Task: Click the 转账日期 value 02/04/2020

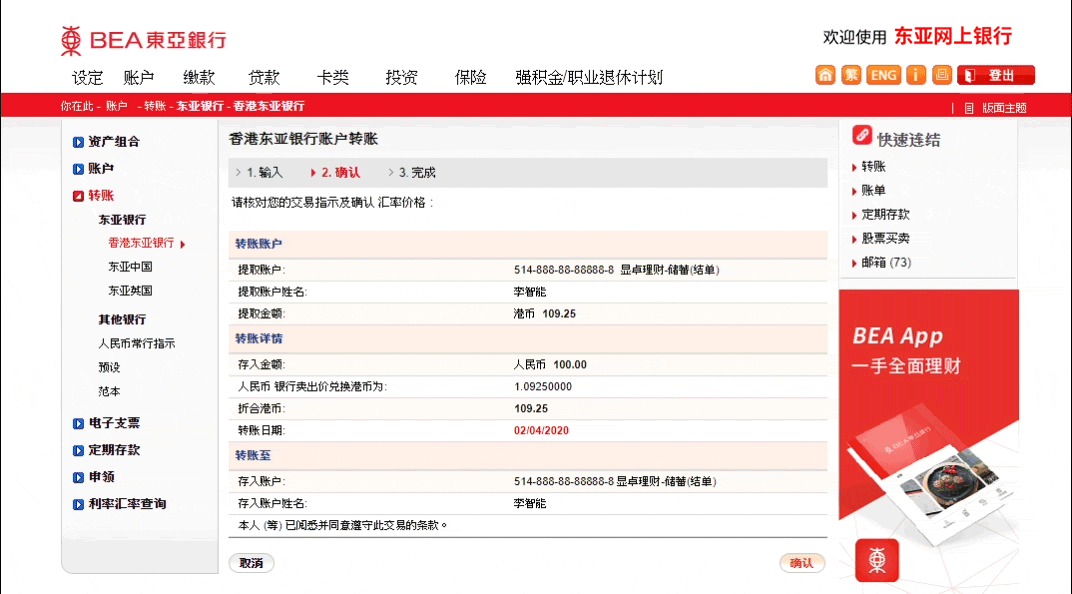Action: 541,431
